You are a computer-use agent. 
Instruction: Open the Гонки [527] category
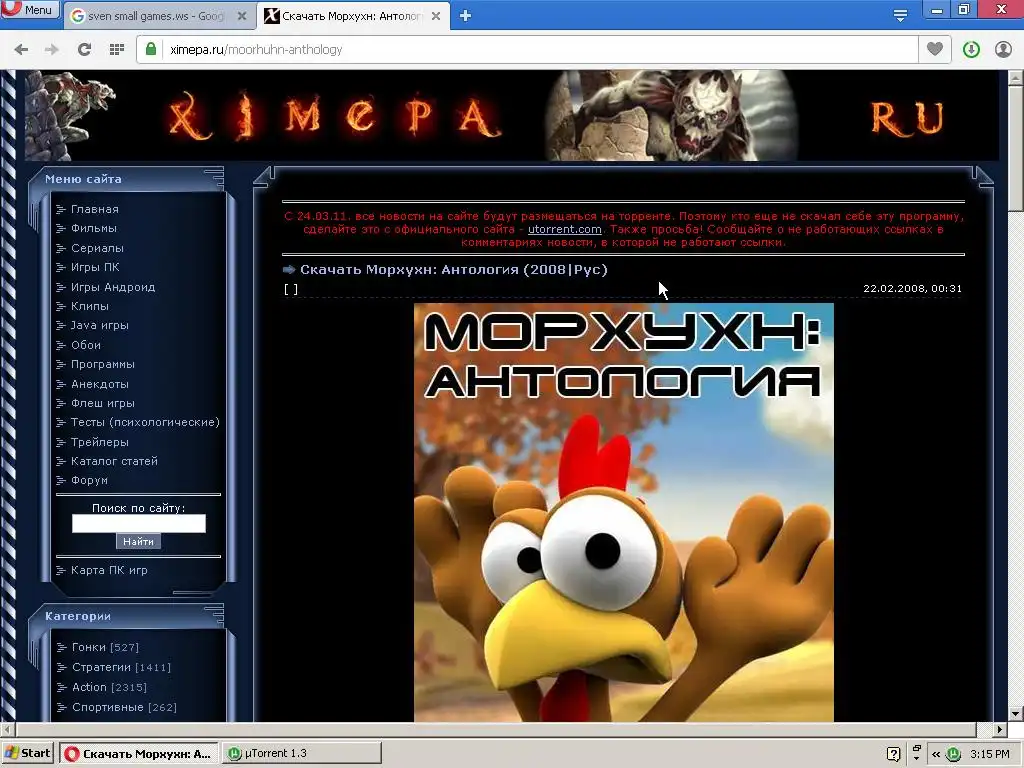tap(105, 647)
